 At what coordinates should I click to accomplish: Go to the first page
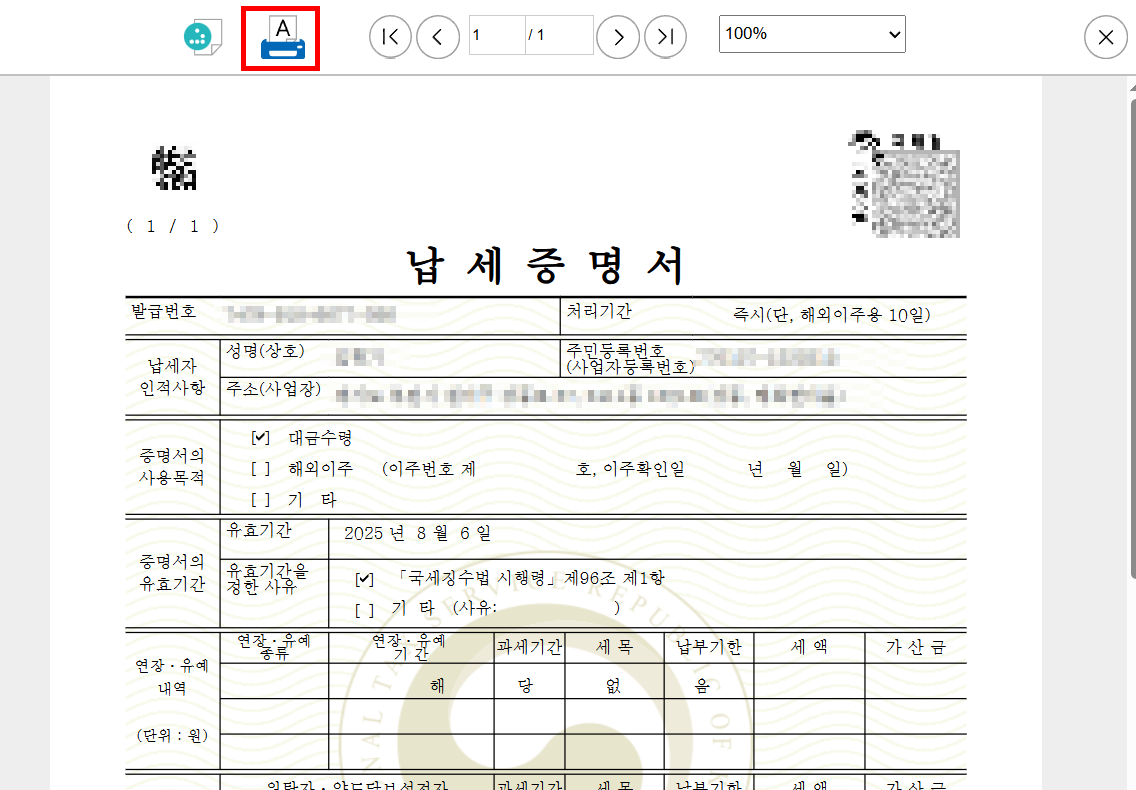click(x=390, y=37)
